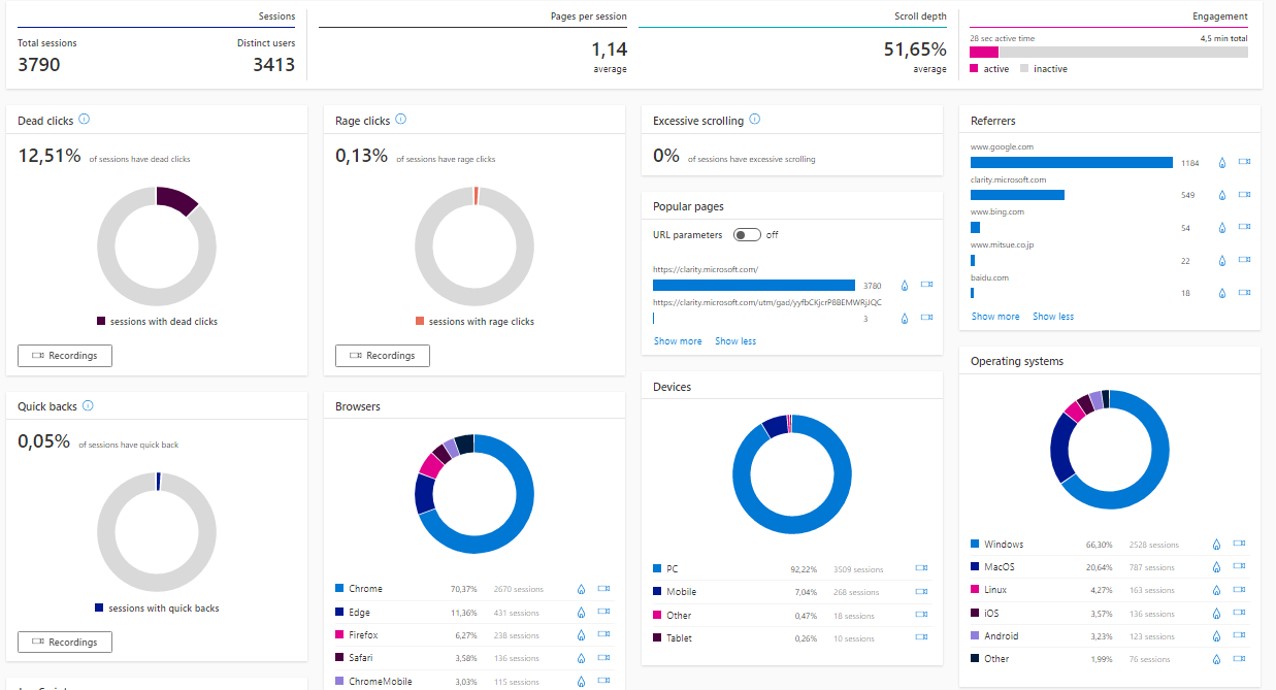Open the Quick backs info icon
1276x690 pixels.
88,406
